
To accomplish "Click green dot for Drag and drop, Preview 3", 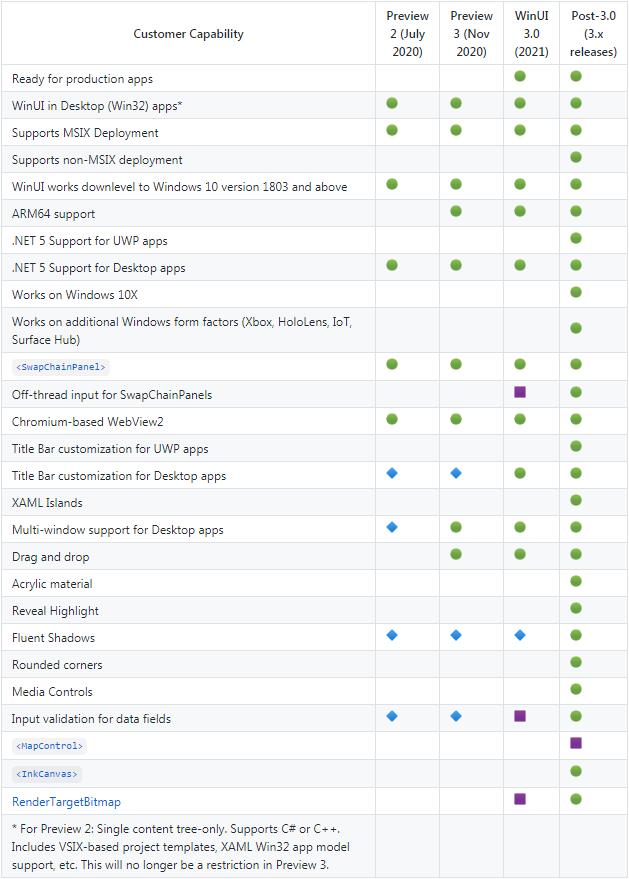I will click(x=456, y=554).
